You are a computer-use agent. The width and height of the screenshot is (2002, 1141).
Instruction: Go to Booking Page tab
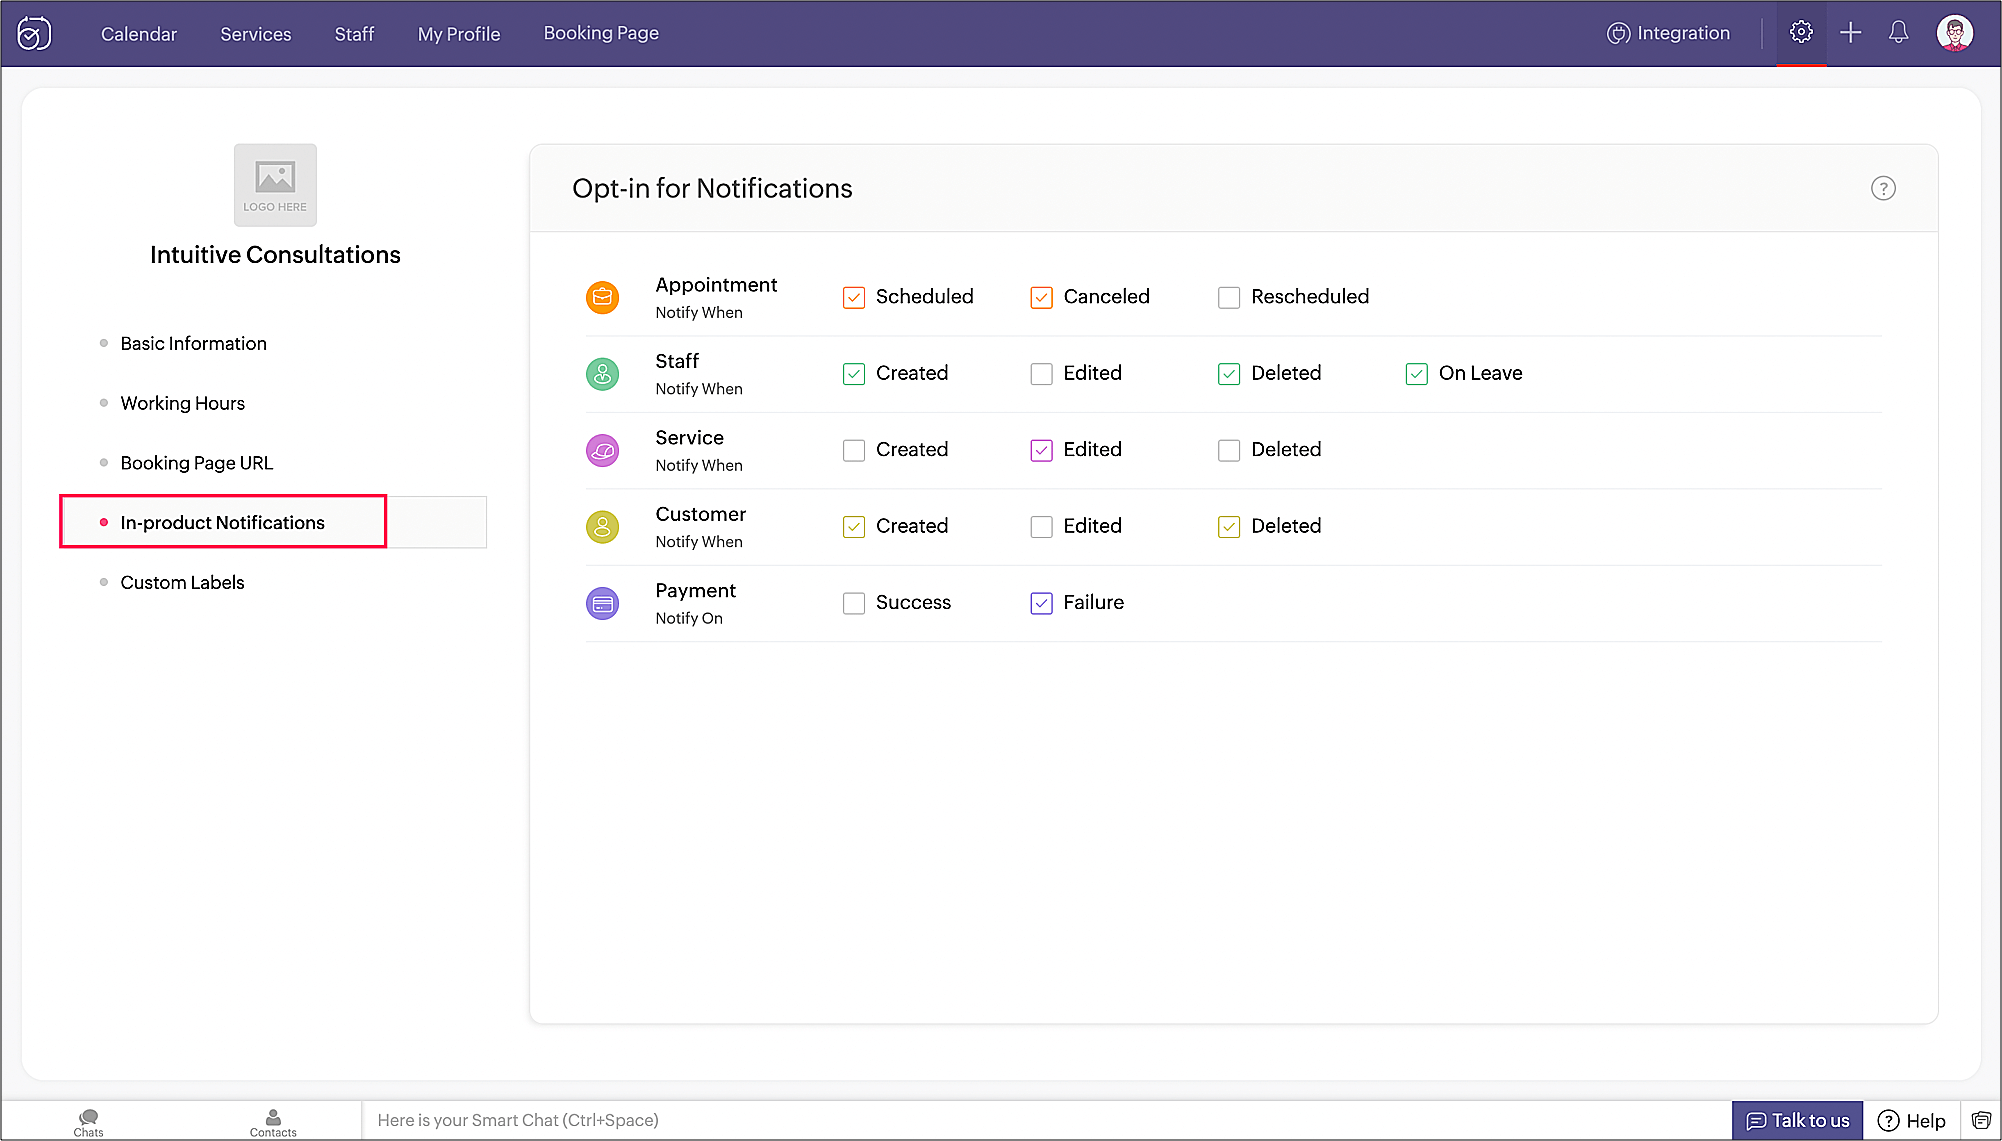[x=601, y=33]
